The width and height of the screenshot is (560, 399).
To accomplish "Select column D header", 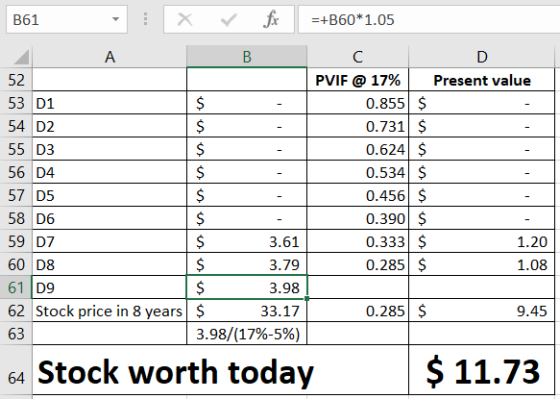I will pyautogui.click(x=482, y=57).
